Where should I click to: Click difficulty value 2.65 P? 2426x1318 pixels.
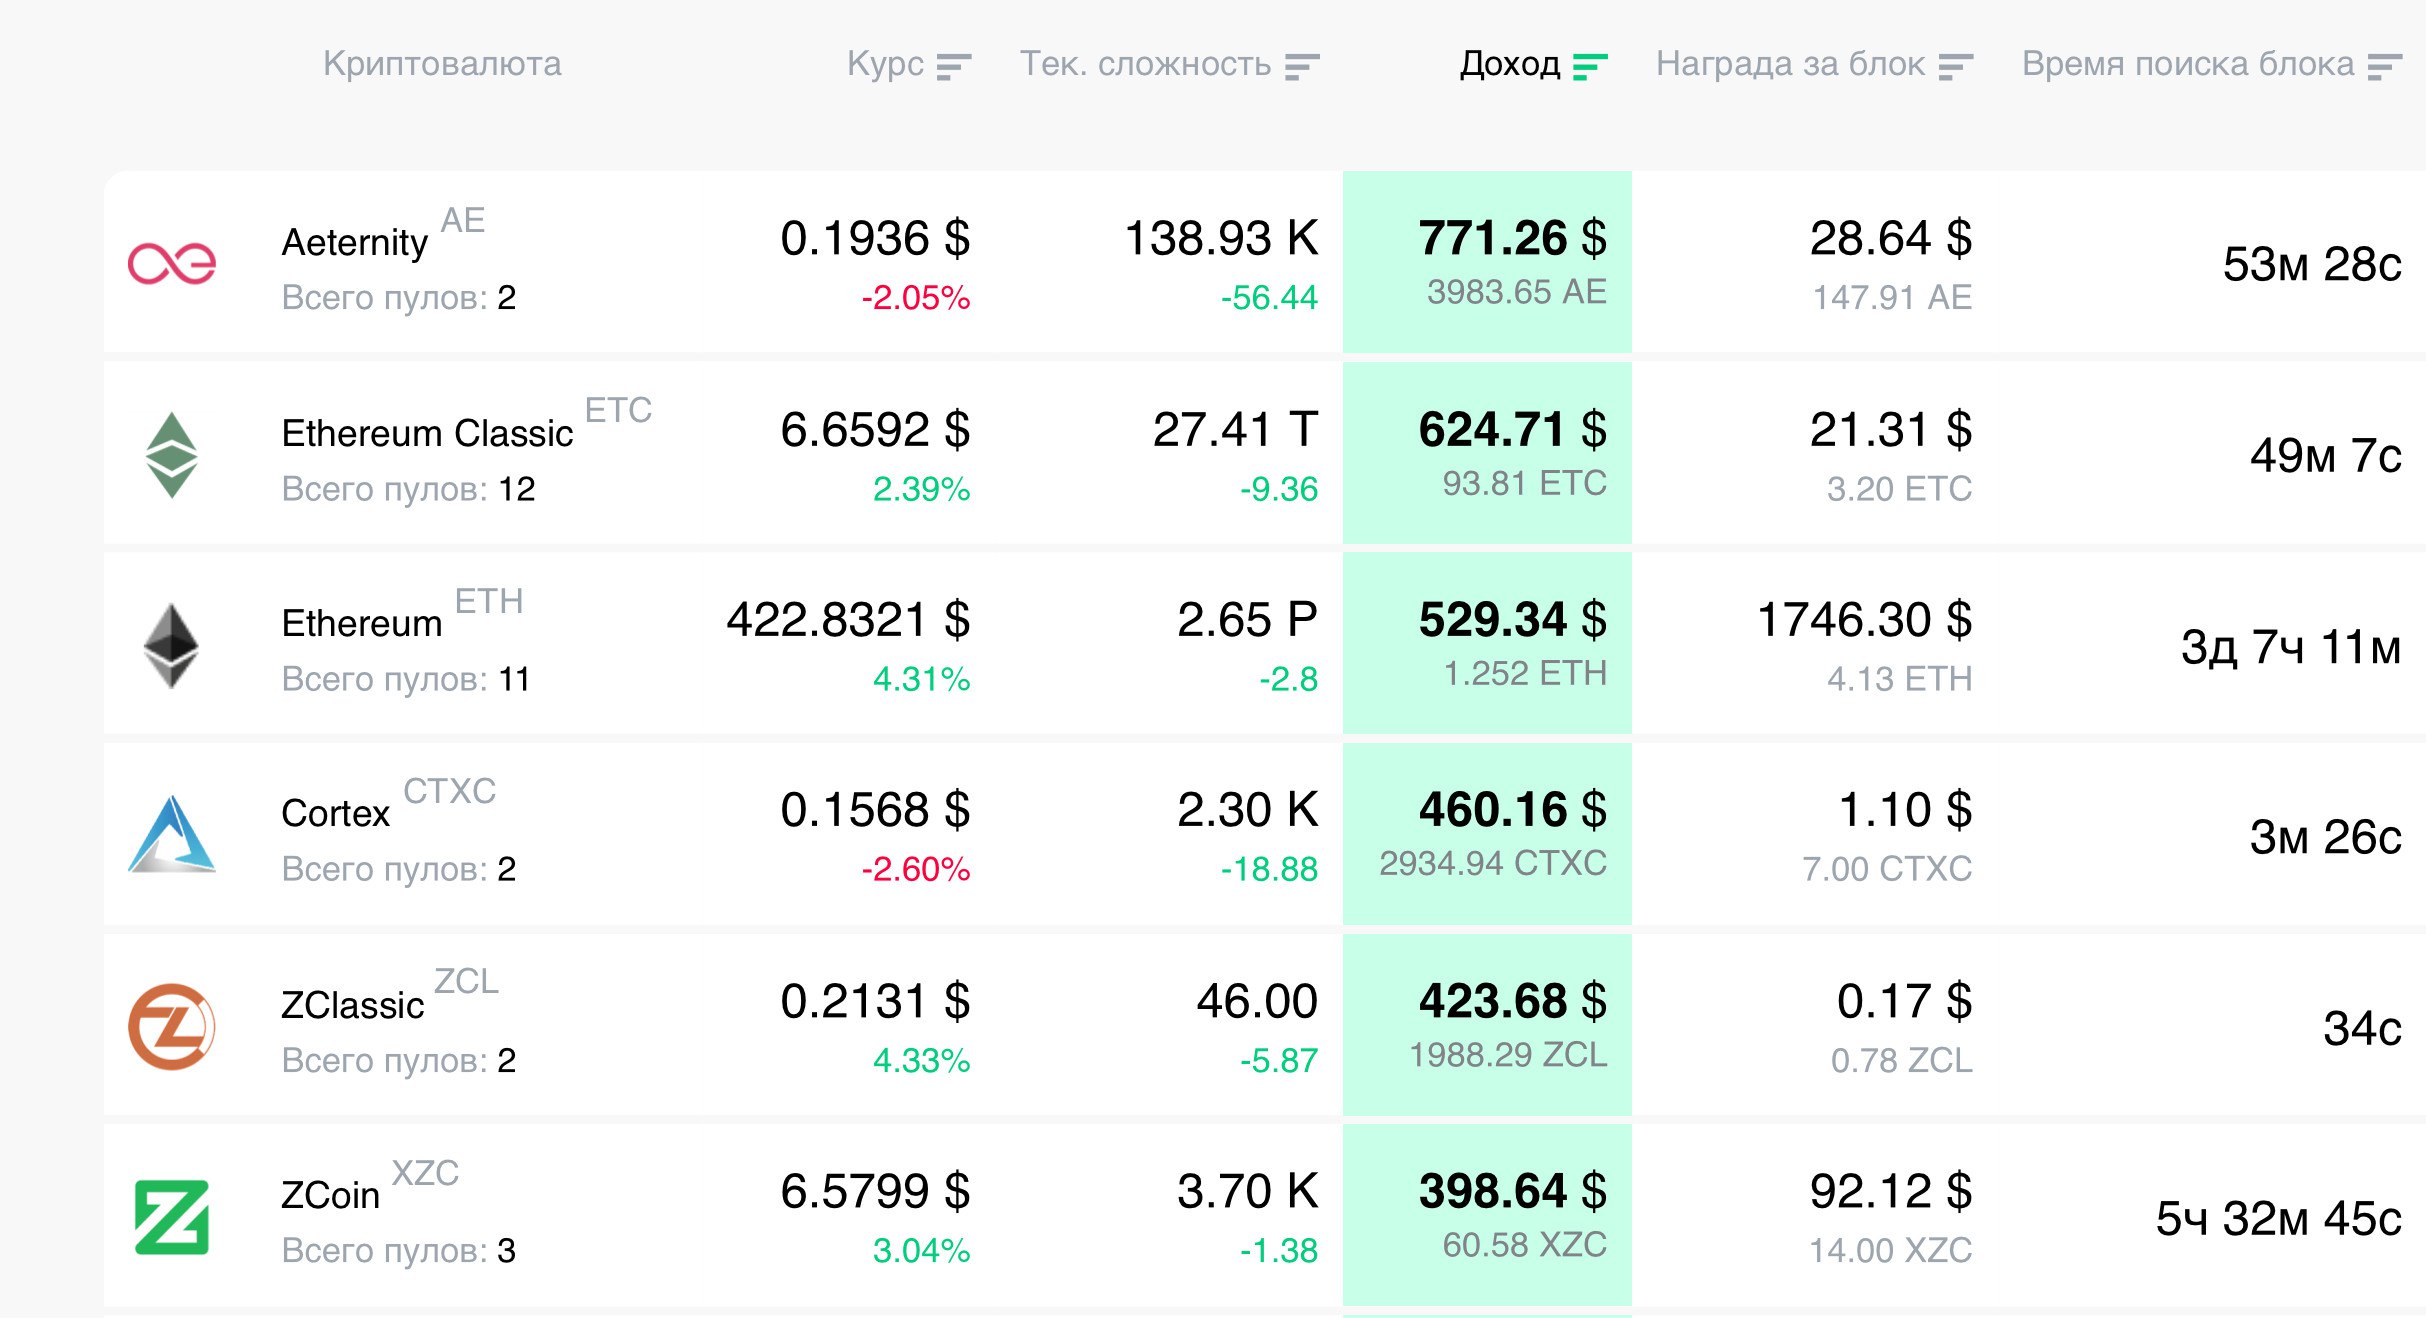1248,620
